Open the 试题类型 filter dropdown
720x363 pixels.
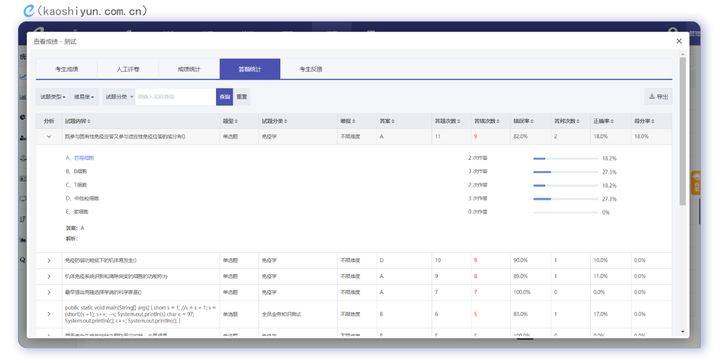(x=53, y=97)
